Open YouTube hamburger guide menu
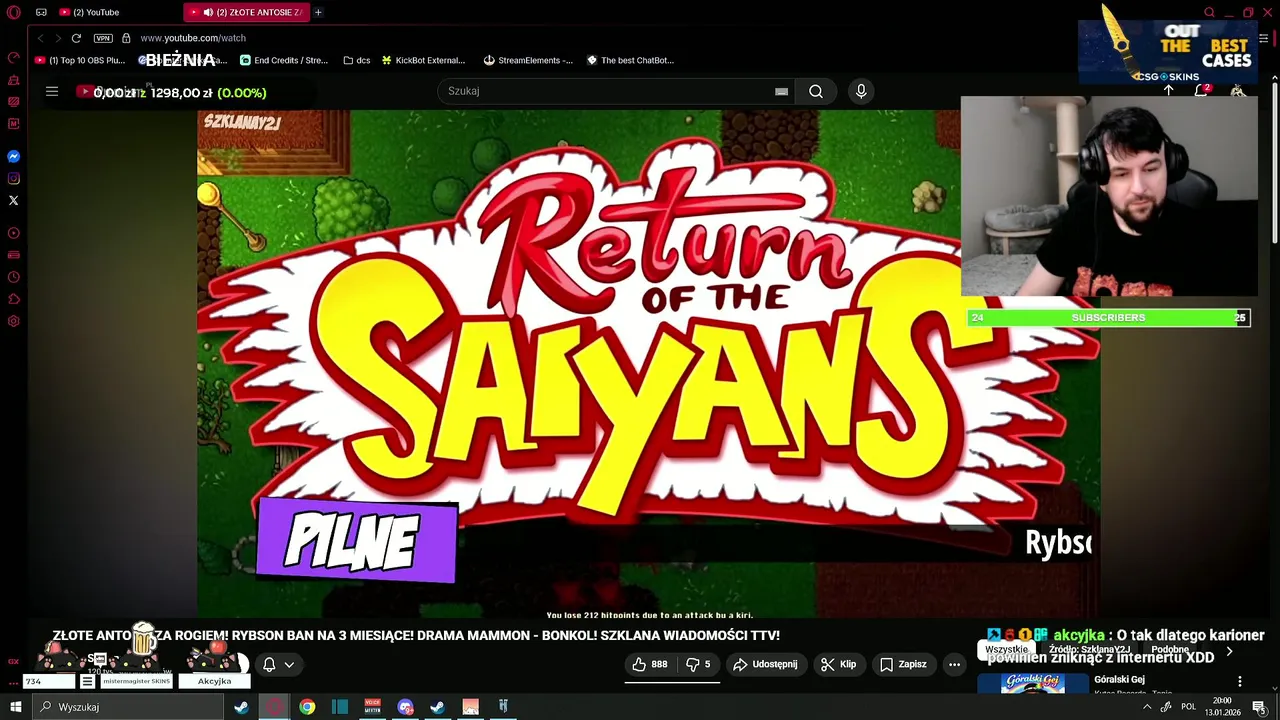 coord(52,91)
